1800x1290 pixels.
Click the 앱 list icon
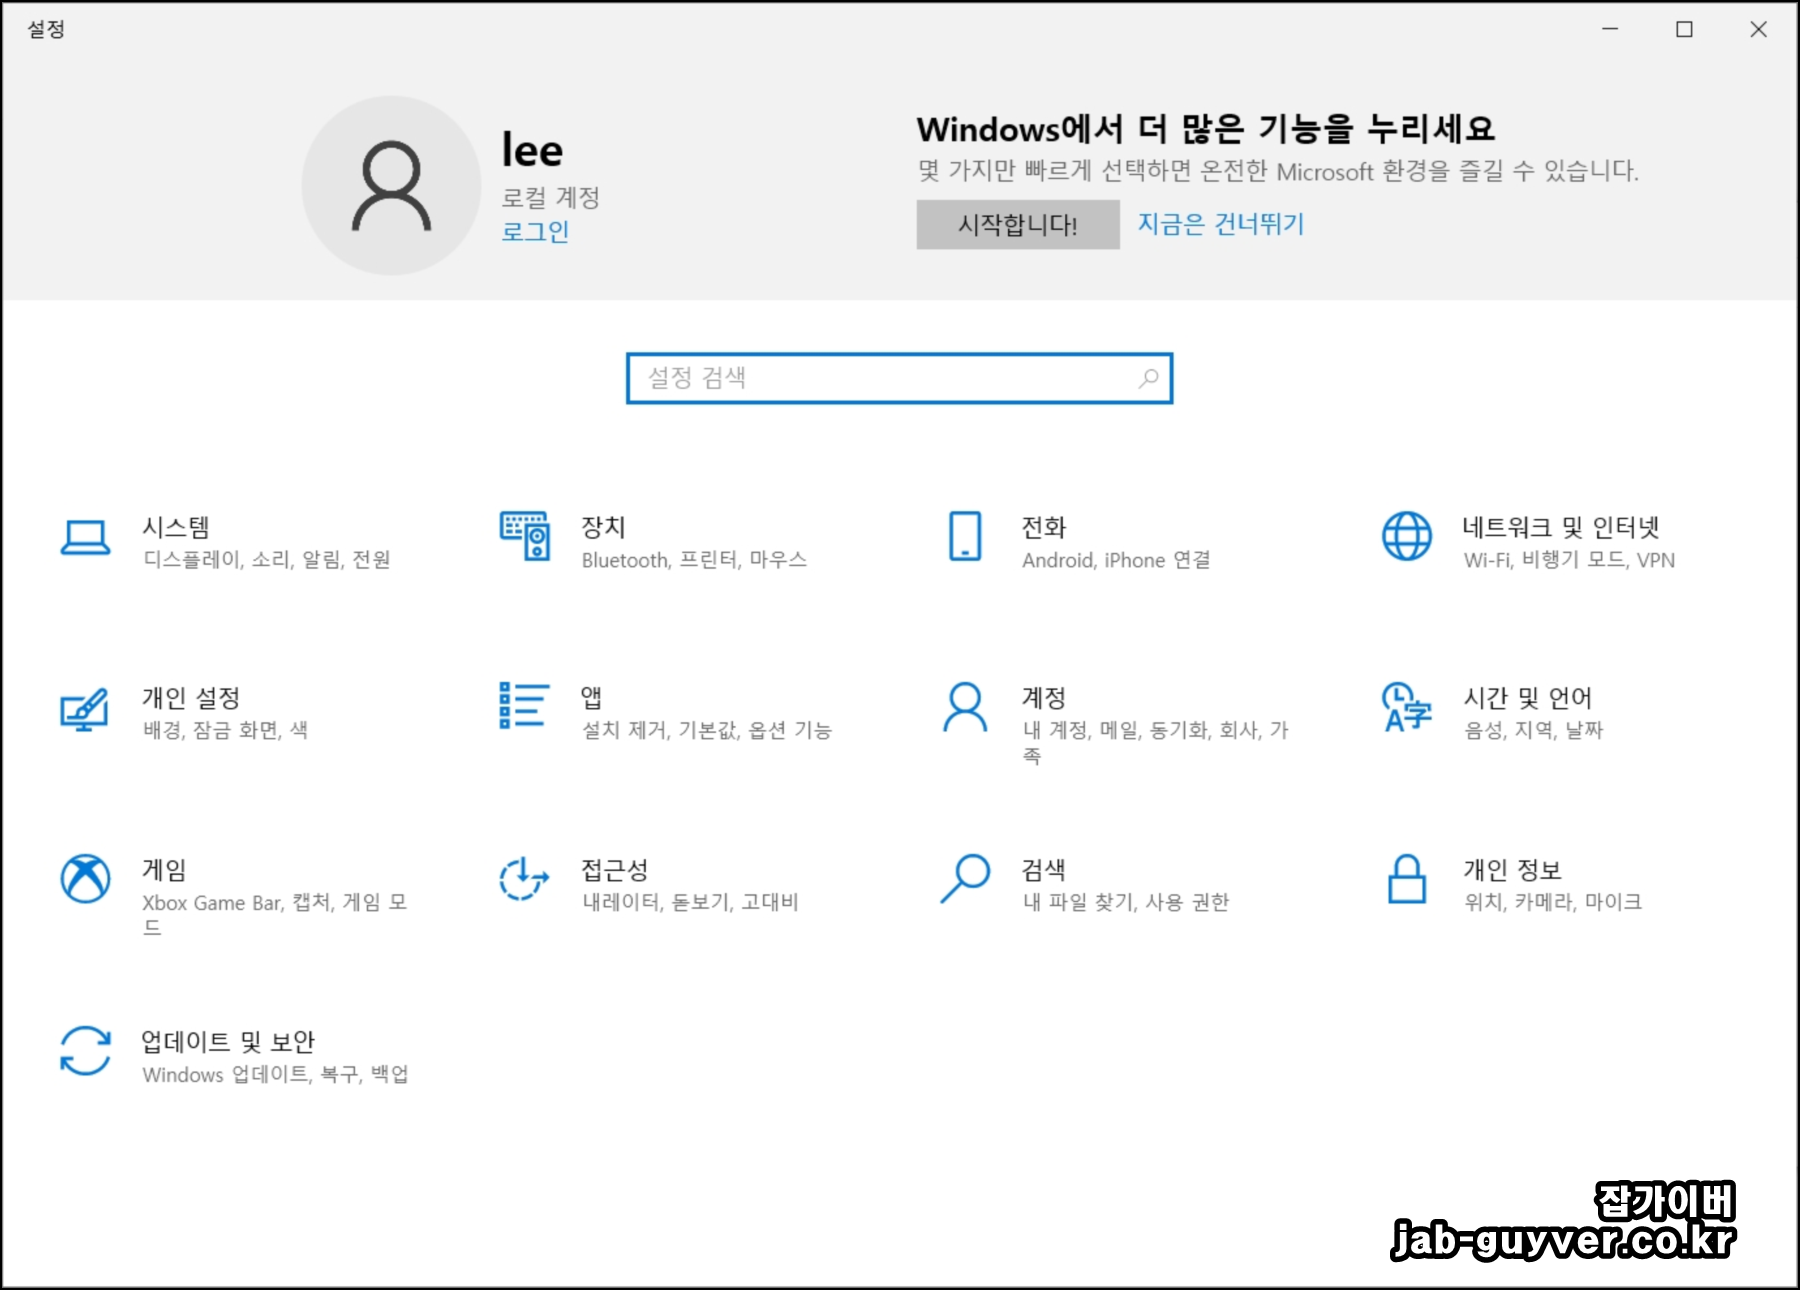point(524,705)
